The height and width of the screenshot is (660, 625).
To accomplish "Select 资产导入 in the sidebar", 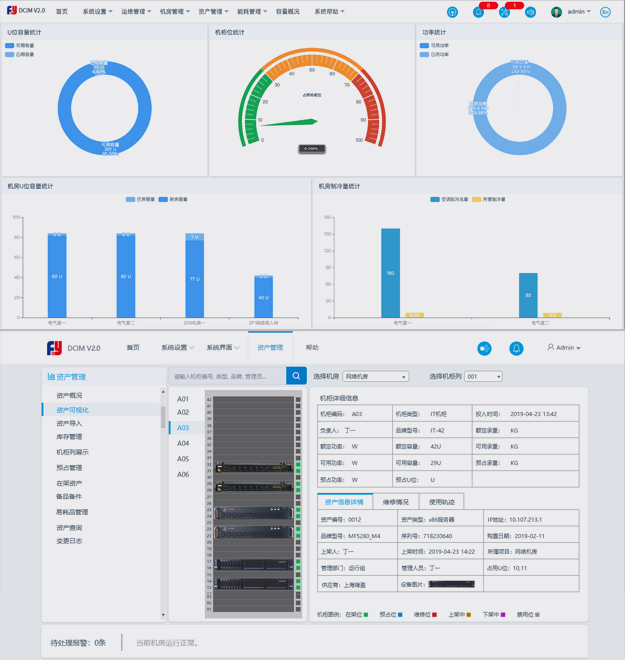I will [70, 423].
